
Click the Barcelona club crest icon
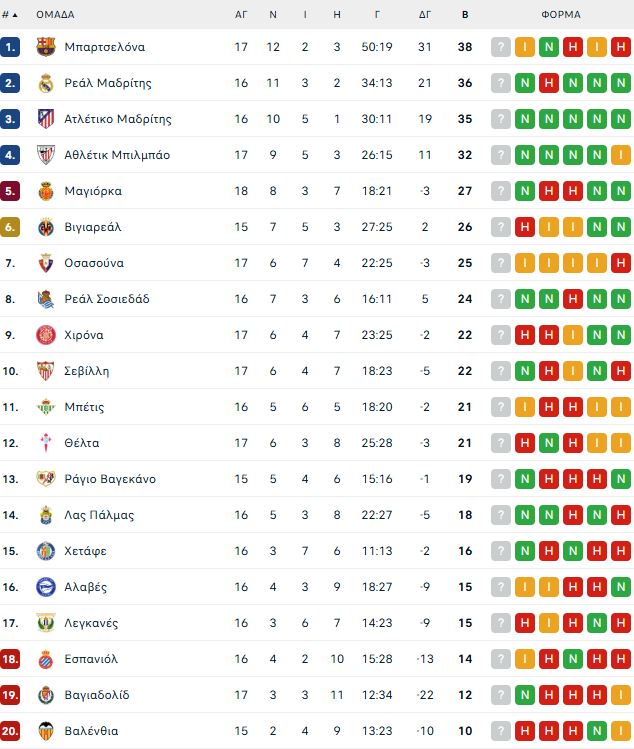pos(46,47)
